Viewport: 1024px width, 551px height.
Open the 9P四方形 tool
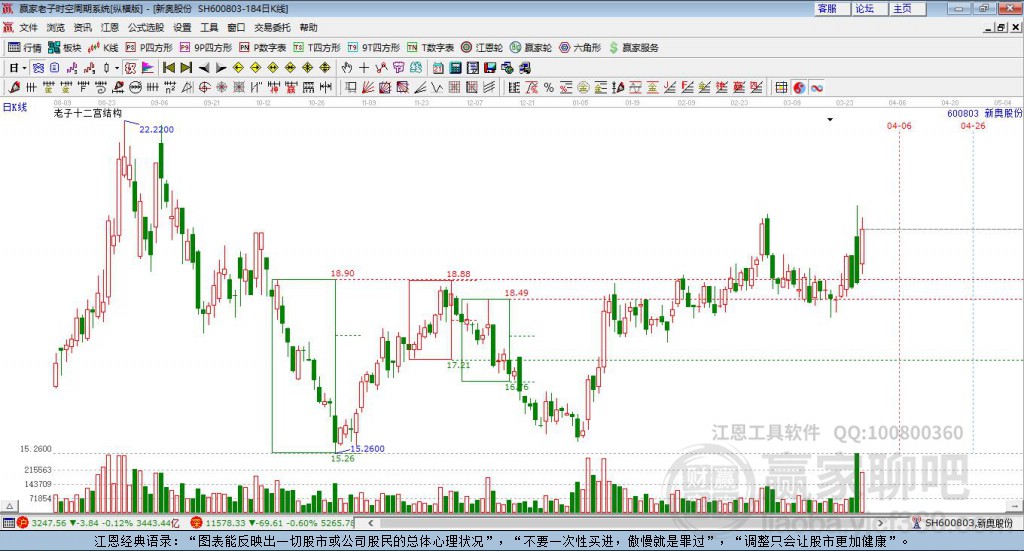206,48
